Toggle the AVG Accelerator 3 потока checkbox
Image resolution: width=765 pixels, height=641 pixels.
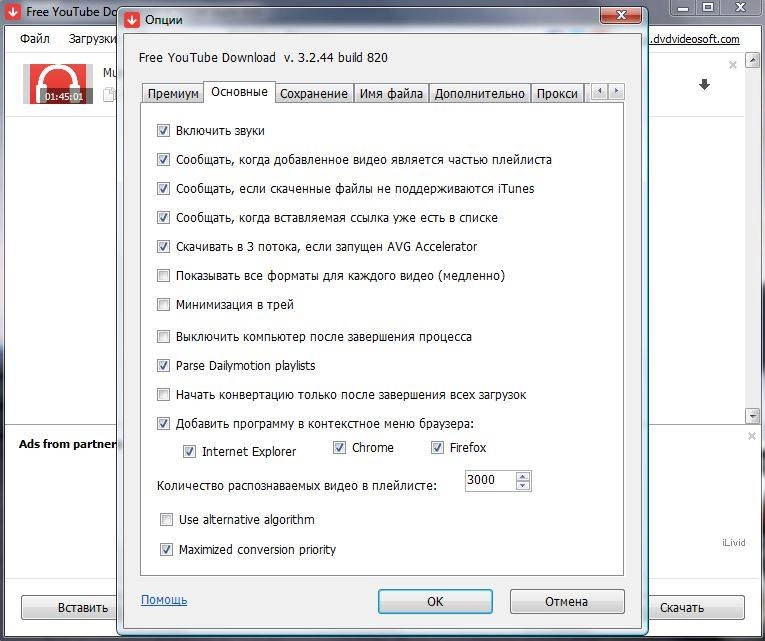(x=163, y=246)
